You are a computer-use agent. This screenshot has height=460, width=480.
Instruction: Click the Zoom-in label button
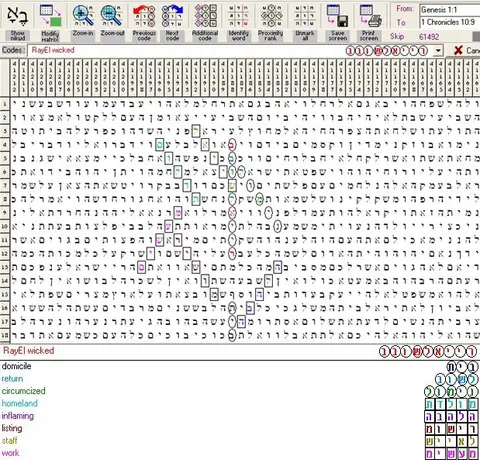83,33
